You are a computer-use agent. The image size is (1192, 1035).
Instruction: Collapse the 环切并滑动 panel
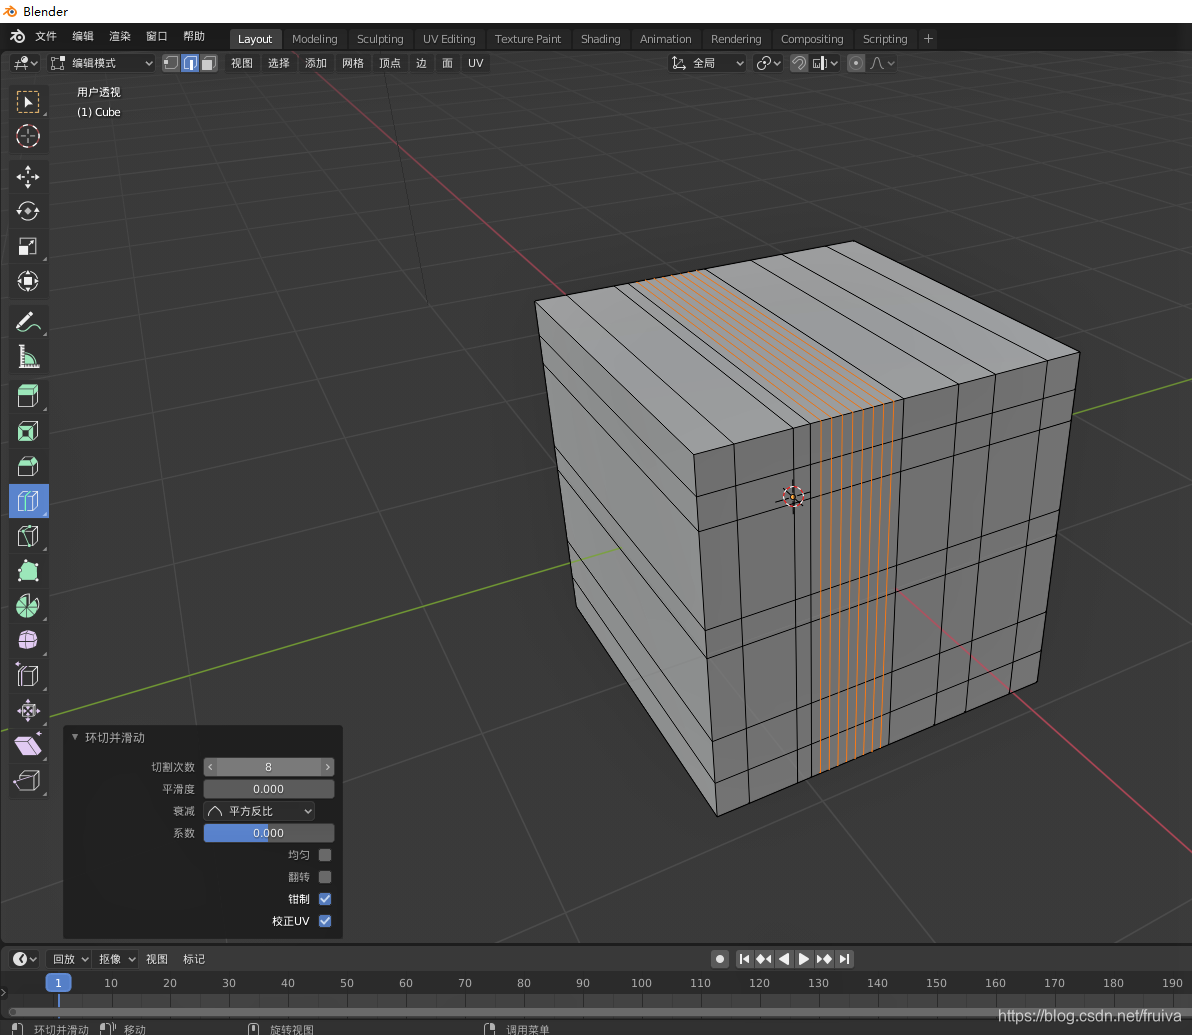[x=74, y=738]
